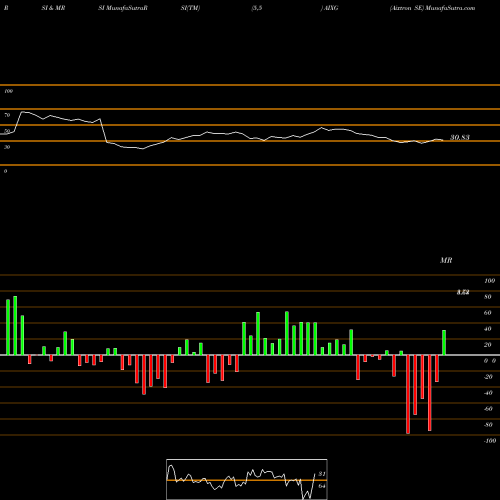Click the 0 label on RSI axis

(5, 171)
